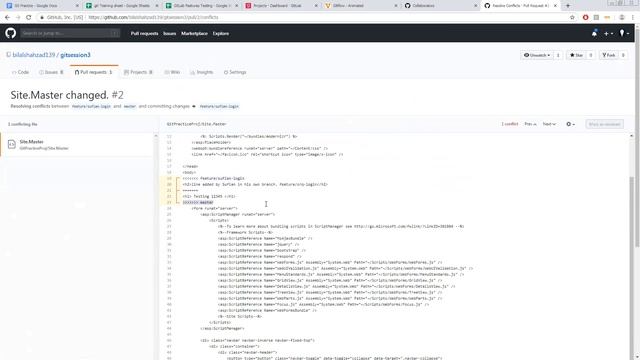Switch to the repository Issues tab
The width and height of the screenshot is (640, 360).
(x=51, y=72)
